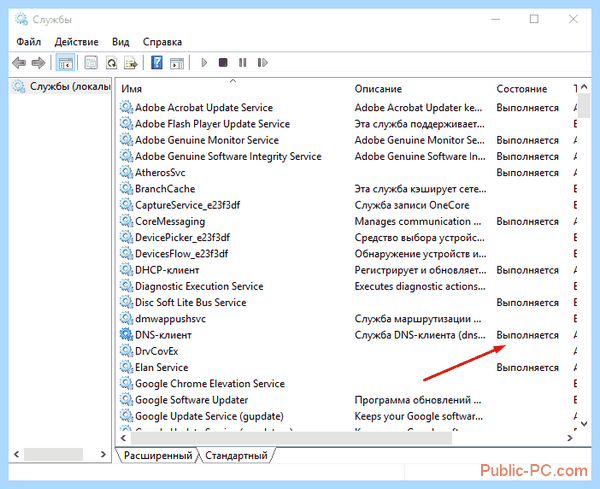Select the gear icon beside Elan Service
Viewport: 600px width, 489px height.
pyautogui.click(x=126, y=367)
